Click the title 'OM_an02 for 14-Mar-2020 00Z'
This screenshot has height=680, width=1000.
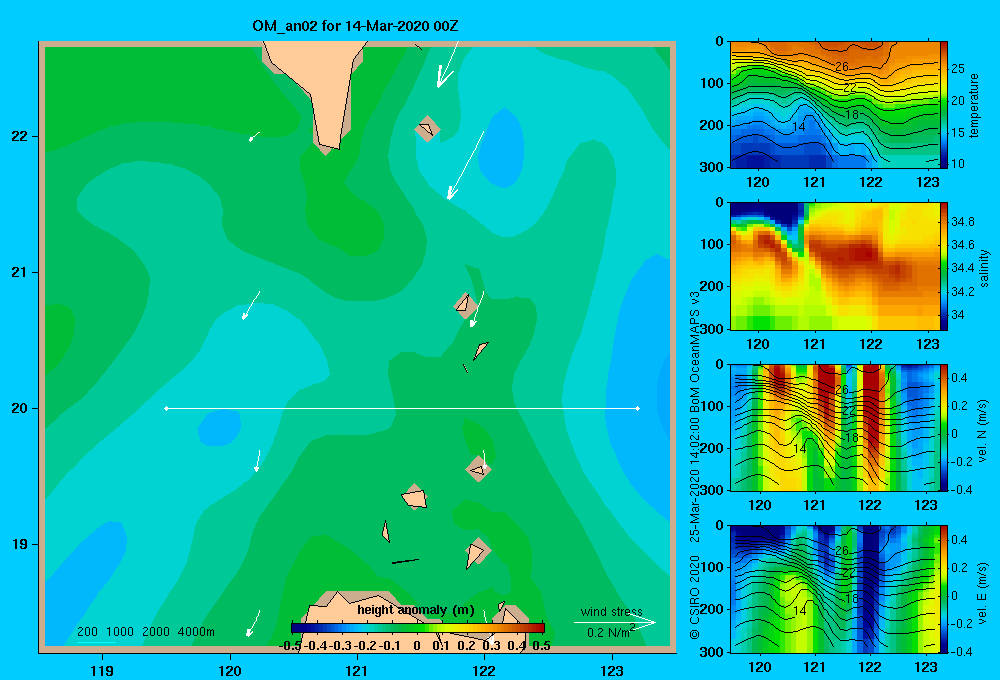tap(355, 26)
